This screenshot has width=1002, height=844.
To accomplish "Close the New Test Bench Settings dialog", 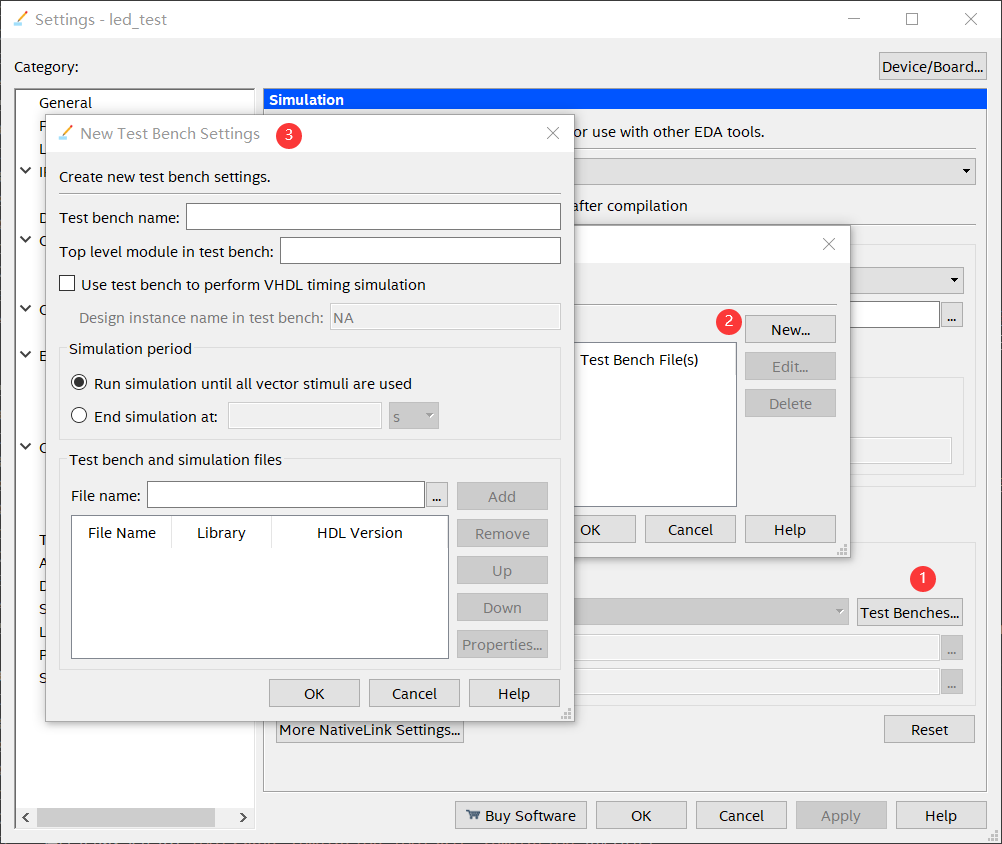I will tap(553, 133).
